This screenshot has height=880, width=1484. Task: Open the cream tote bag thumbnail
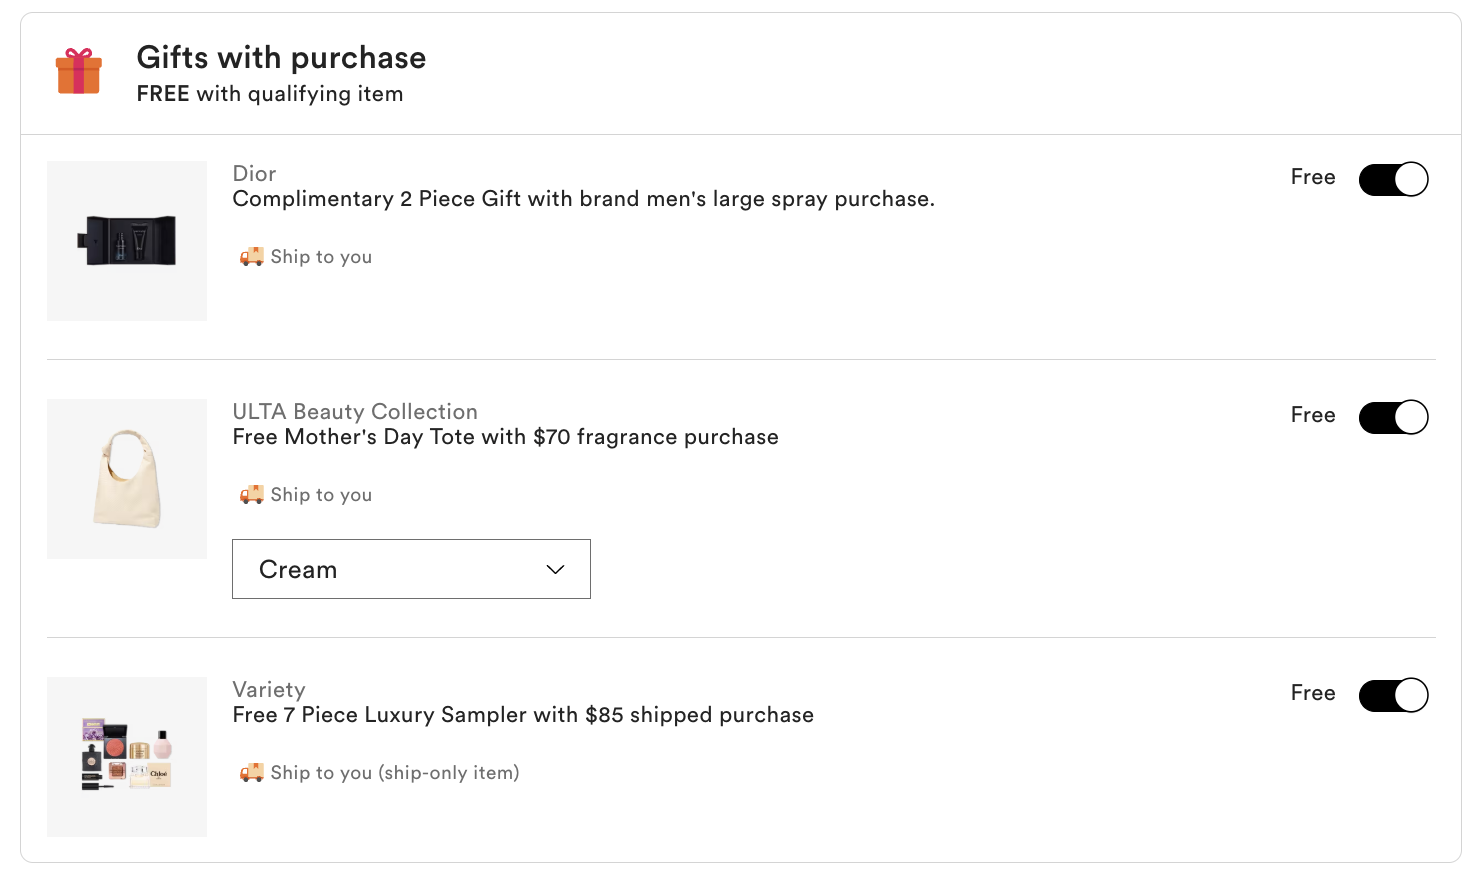[127, 479]
